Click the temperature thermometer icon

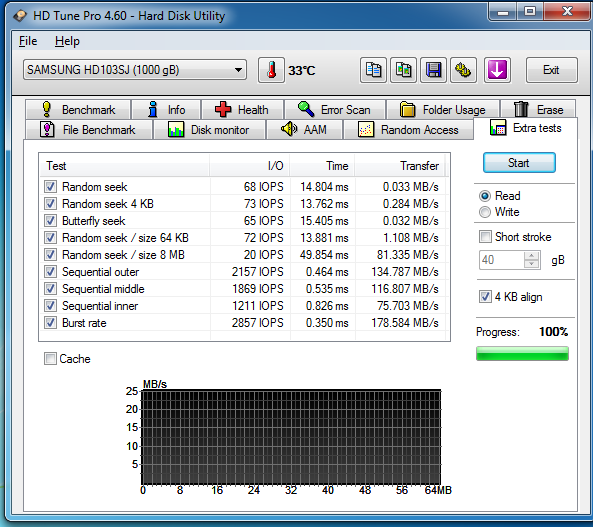(271, 70)
